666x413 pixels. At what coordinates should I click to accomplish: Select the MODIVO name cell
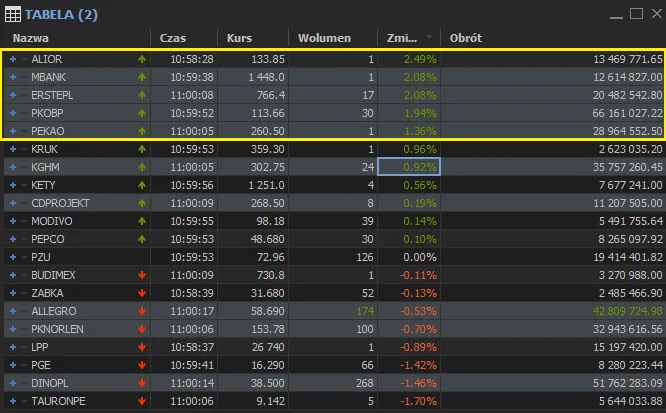51,221
